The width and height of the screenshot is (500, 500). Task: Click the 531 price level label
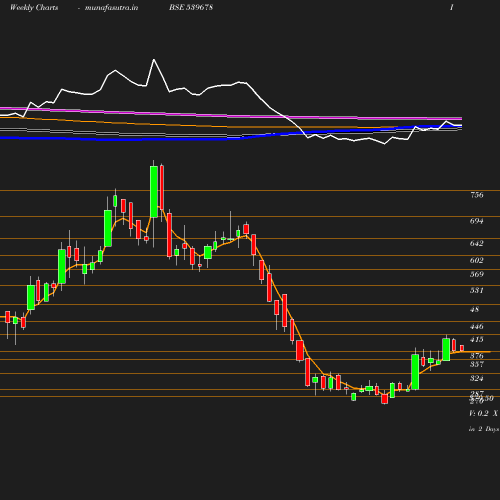(x=477, y=290)
